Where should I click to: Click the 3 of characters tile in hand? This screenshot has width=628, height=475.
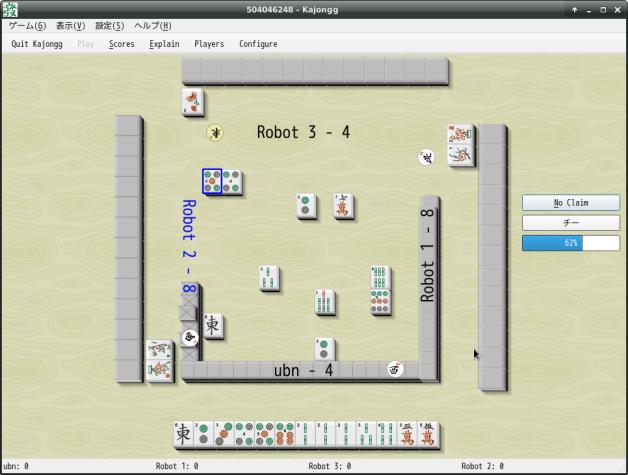click(x=408, y=434)
